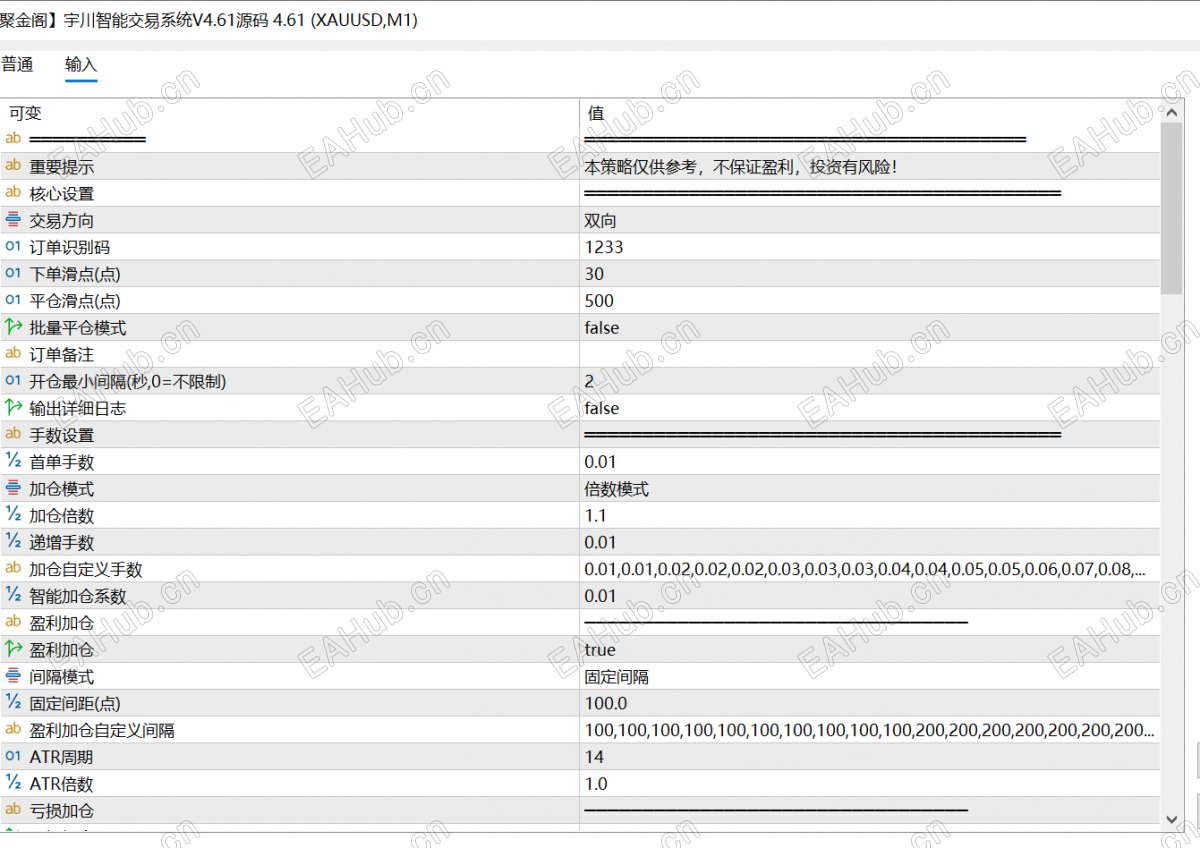Click the 开仓最小间隔(秒,0=不限制) parameter name
The image size is (1200, 848).
pos(128,381)
